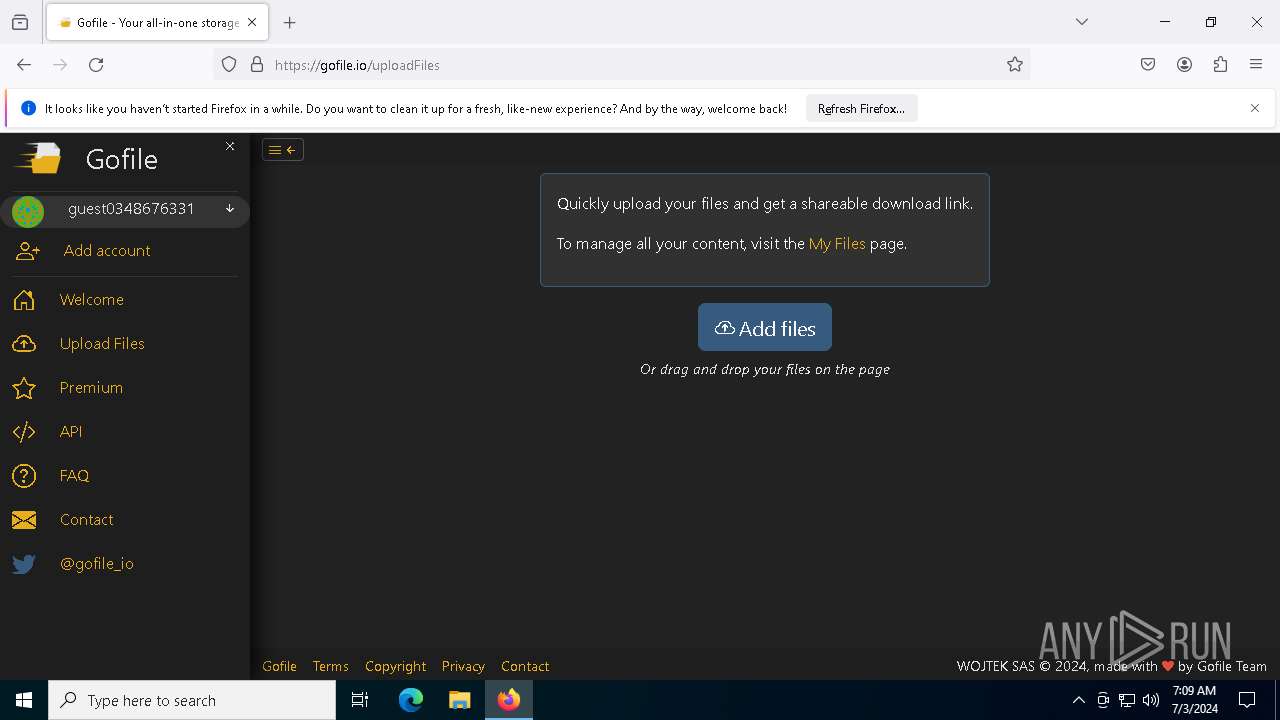Click the Add account person icon
The width and height of the screenshot is (1280, 720).
[27, 252]
